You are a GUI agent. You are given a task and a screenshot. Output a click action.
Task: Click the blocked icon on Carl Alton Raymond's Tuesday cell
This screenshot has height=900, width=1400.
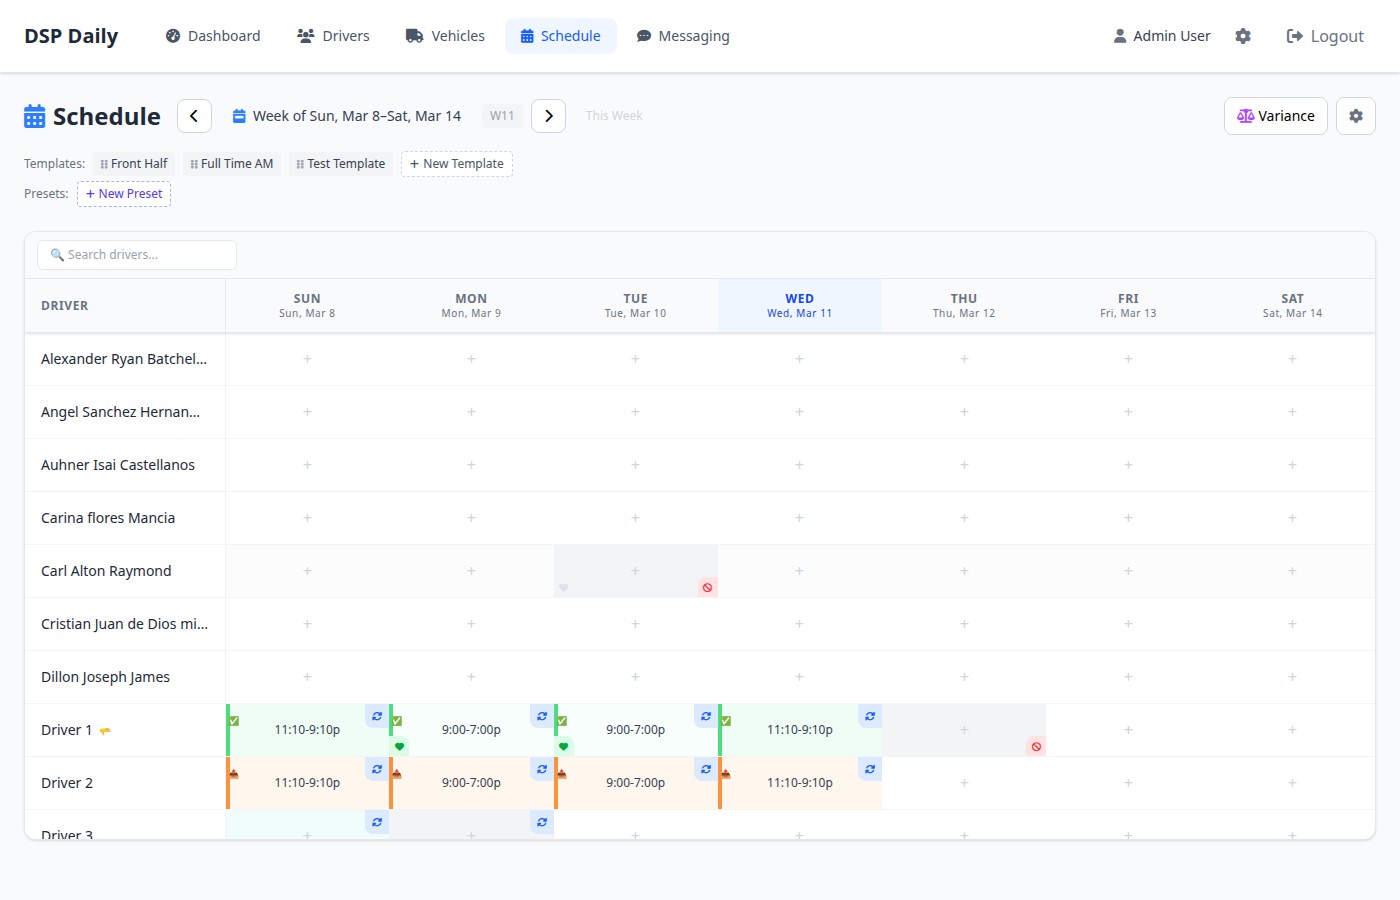tap(707, 588)
